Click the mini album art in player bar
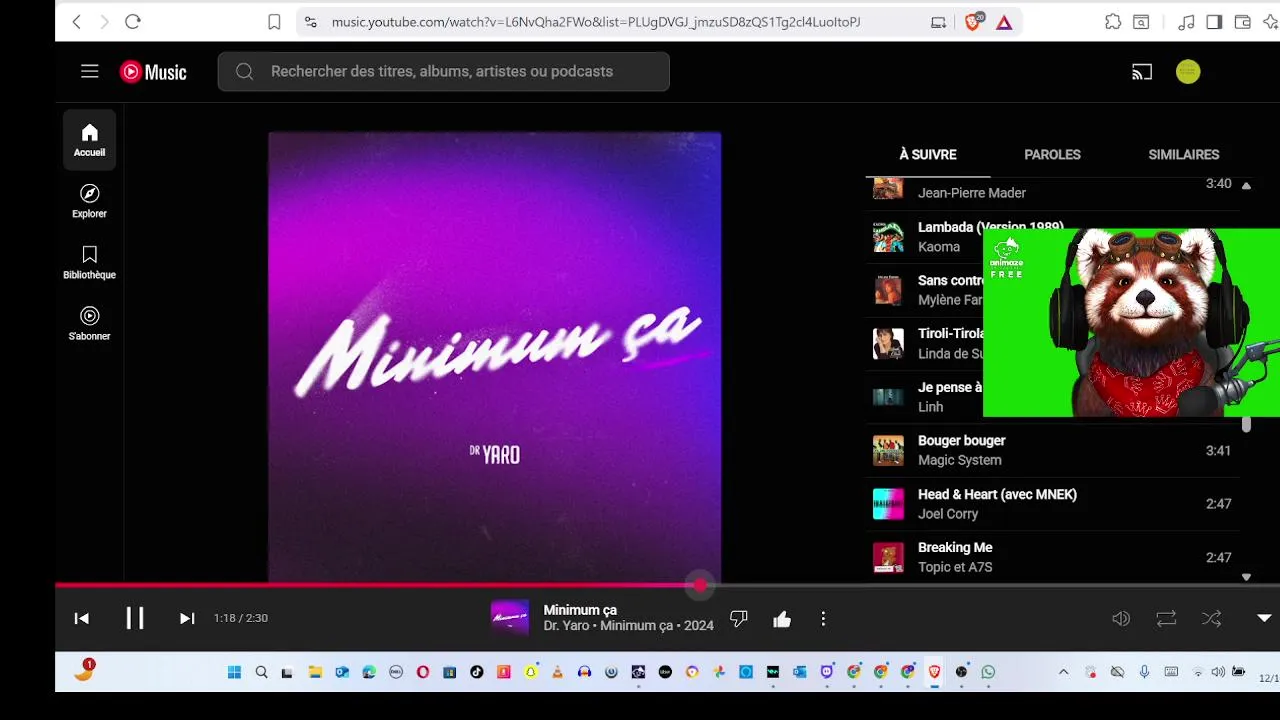Image resolution: width=1280 pixels, height=720 pixels. [x=510, y=618]
